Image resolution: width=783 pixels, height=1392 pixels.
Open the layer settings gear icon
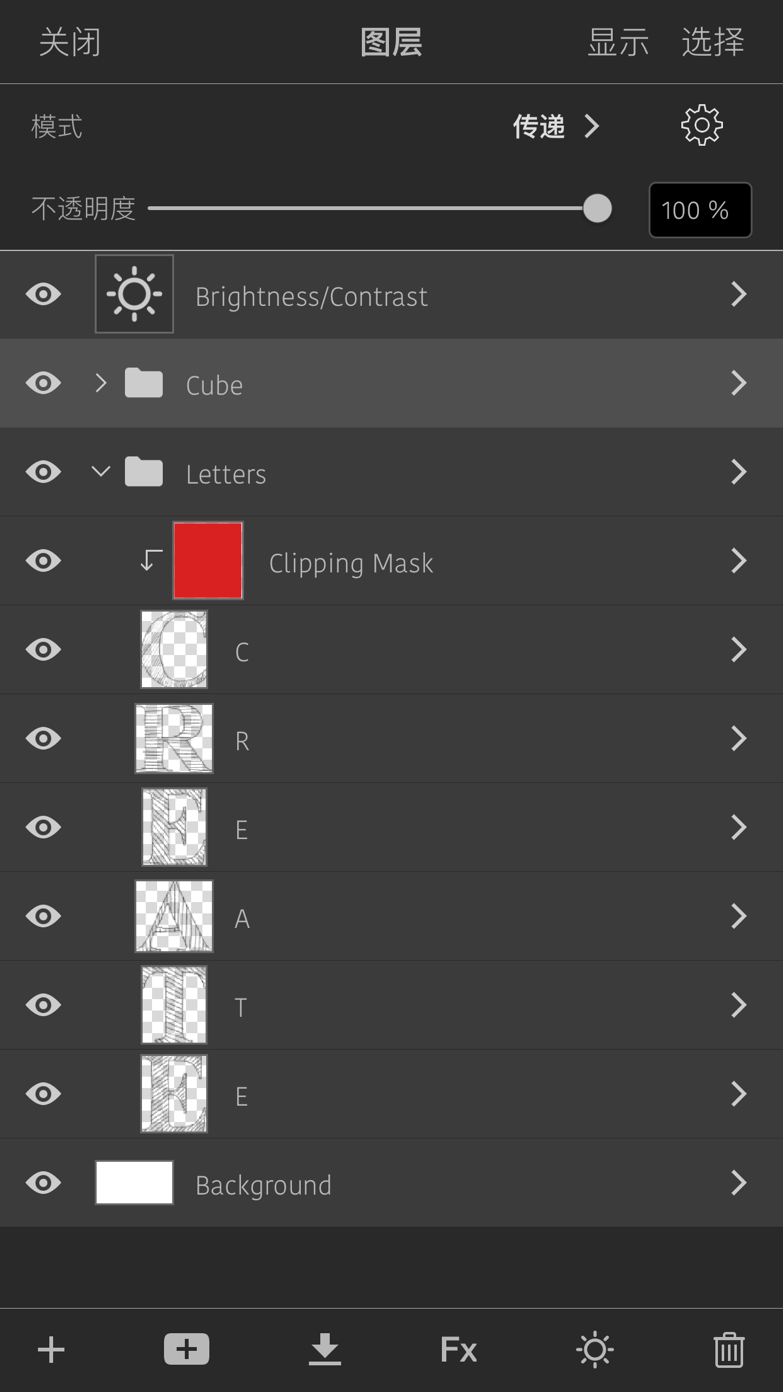pyautogui.click(x=701, y=126)
